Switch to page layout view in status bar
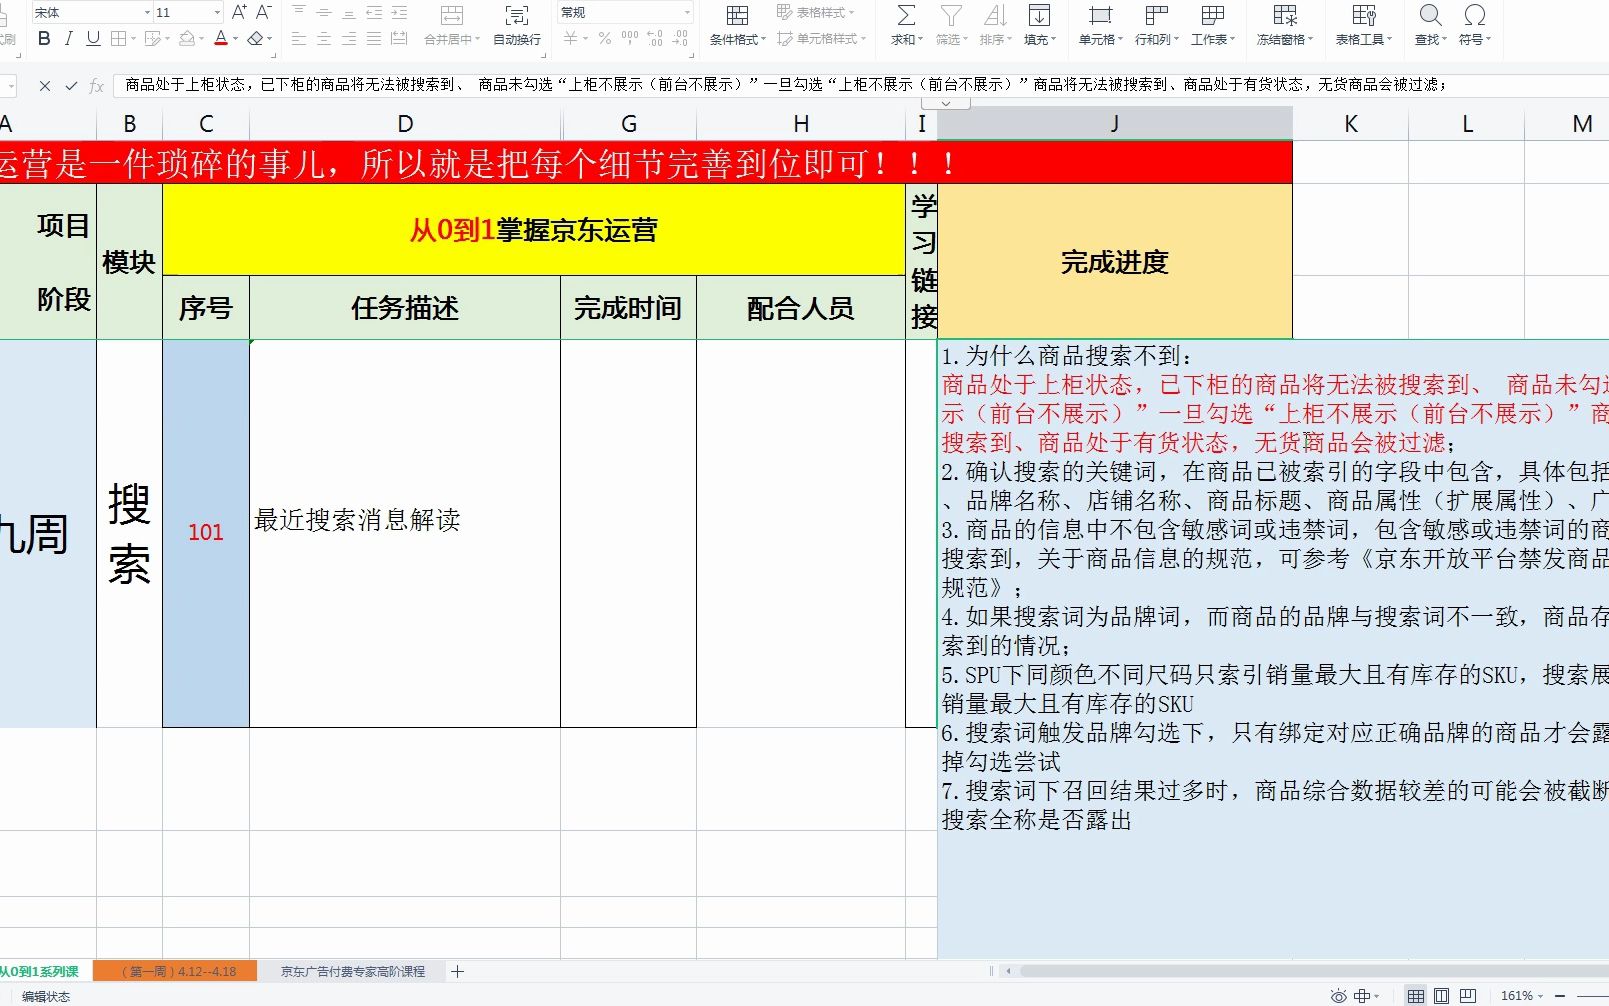The width and height of the screenshot is (1609, 1006). tap(1441, 996)
